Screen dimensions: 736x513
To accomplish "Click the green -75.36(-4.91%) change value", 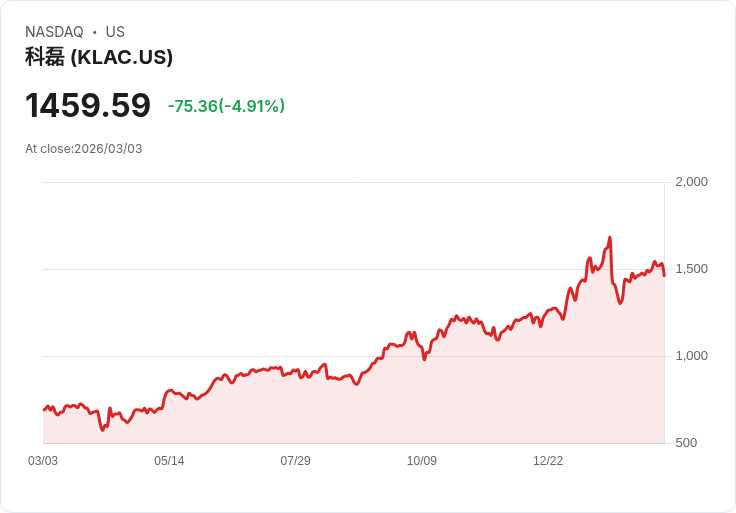I will [x=226, y=106].
